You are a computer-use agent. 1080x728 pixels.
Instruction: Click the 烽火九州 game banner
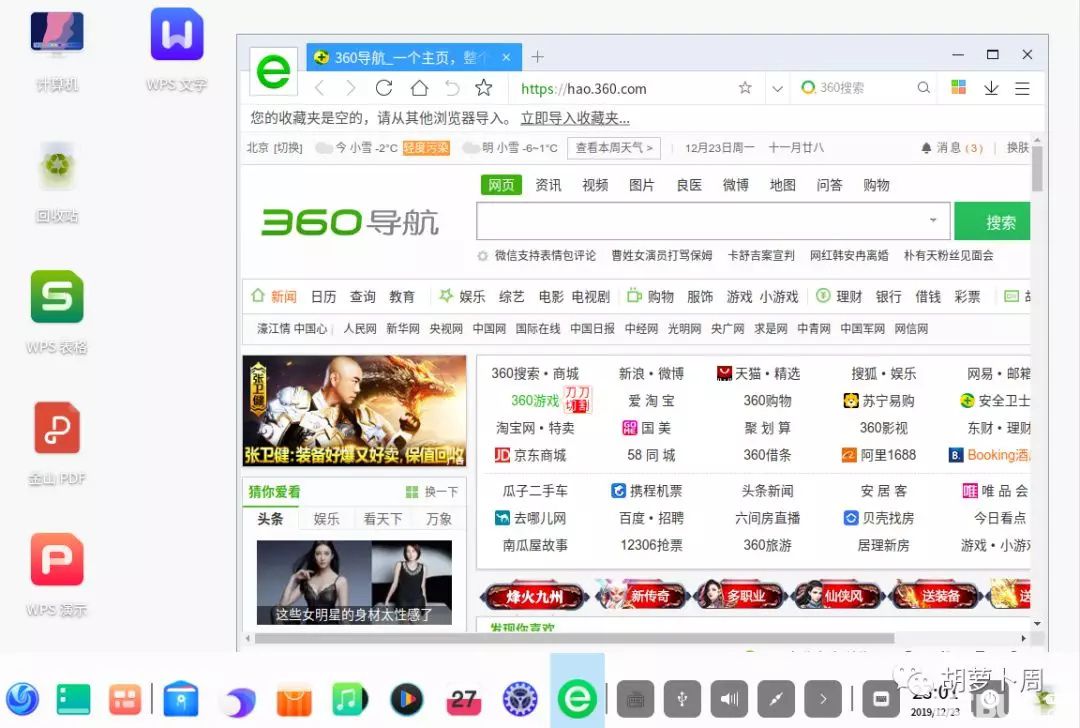point(534,596)
